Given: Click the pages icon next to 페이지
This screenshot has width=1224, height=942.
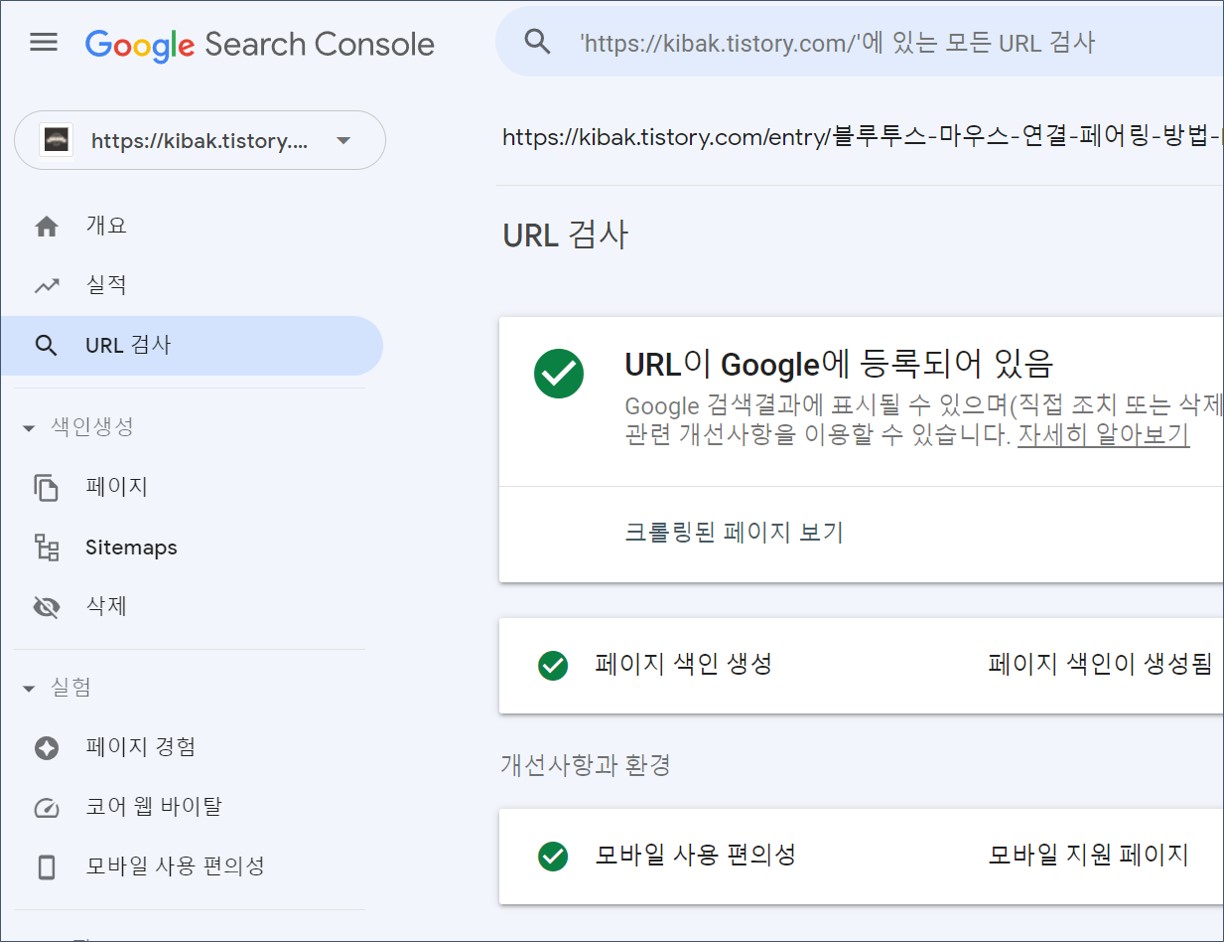Looking at the screenshot, I should click(x=46, y=488).
